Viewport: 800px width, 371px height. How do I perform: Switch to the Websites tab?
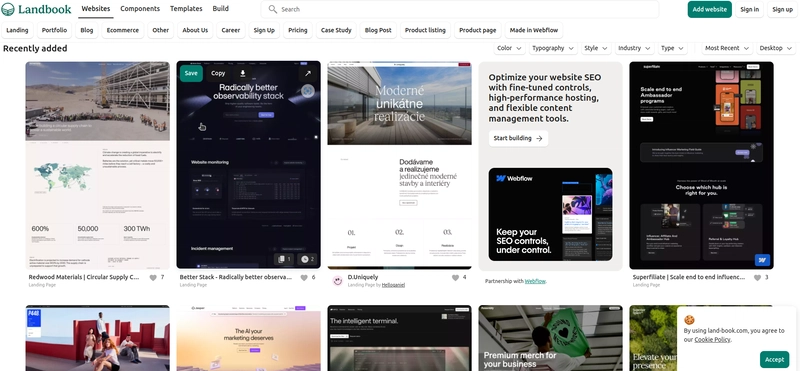[96, 9]
